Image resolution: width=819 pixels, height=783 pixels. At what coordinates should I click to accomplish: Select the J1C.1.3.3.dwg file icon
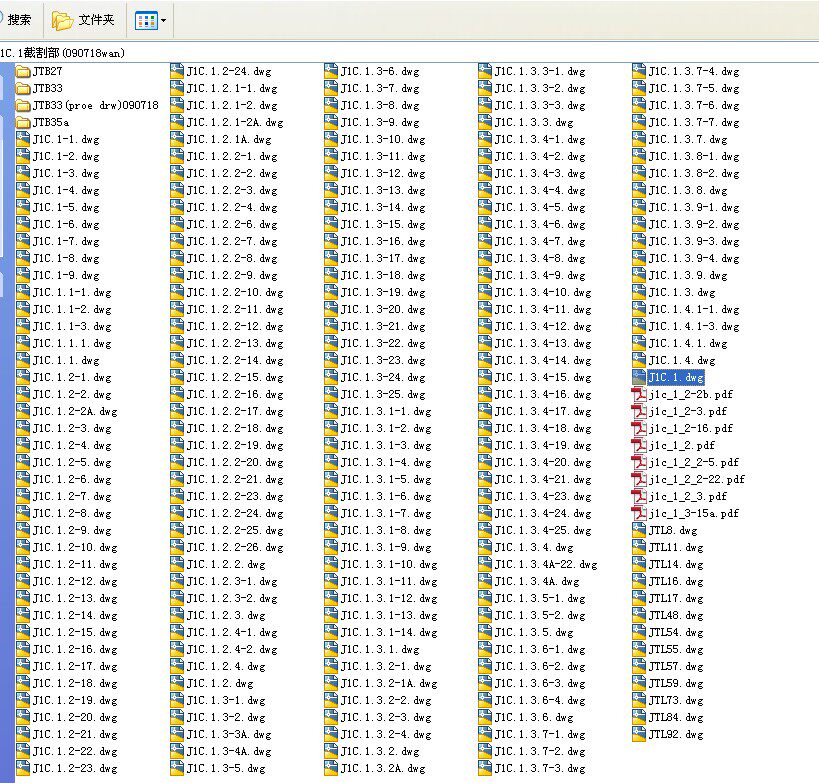(x=485, y=122)
